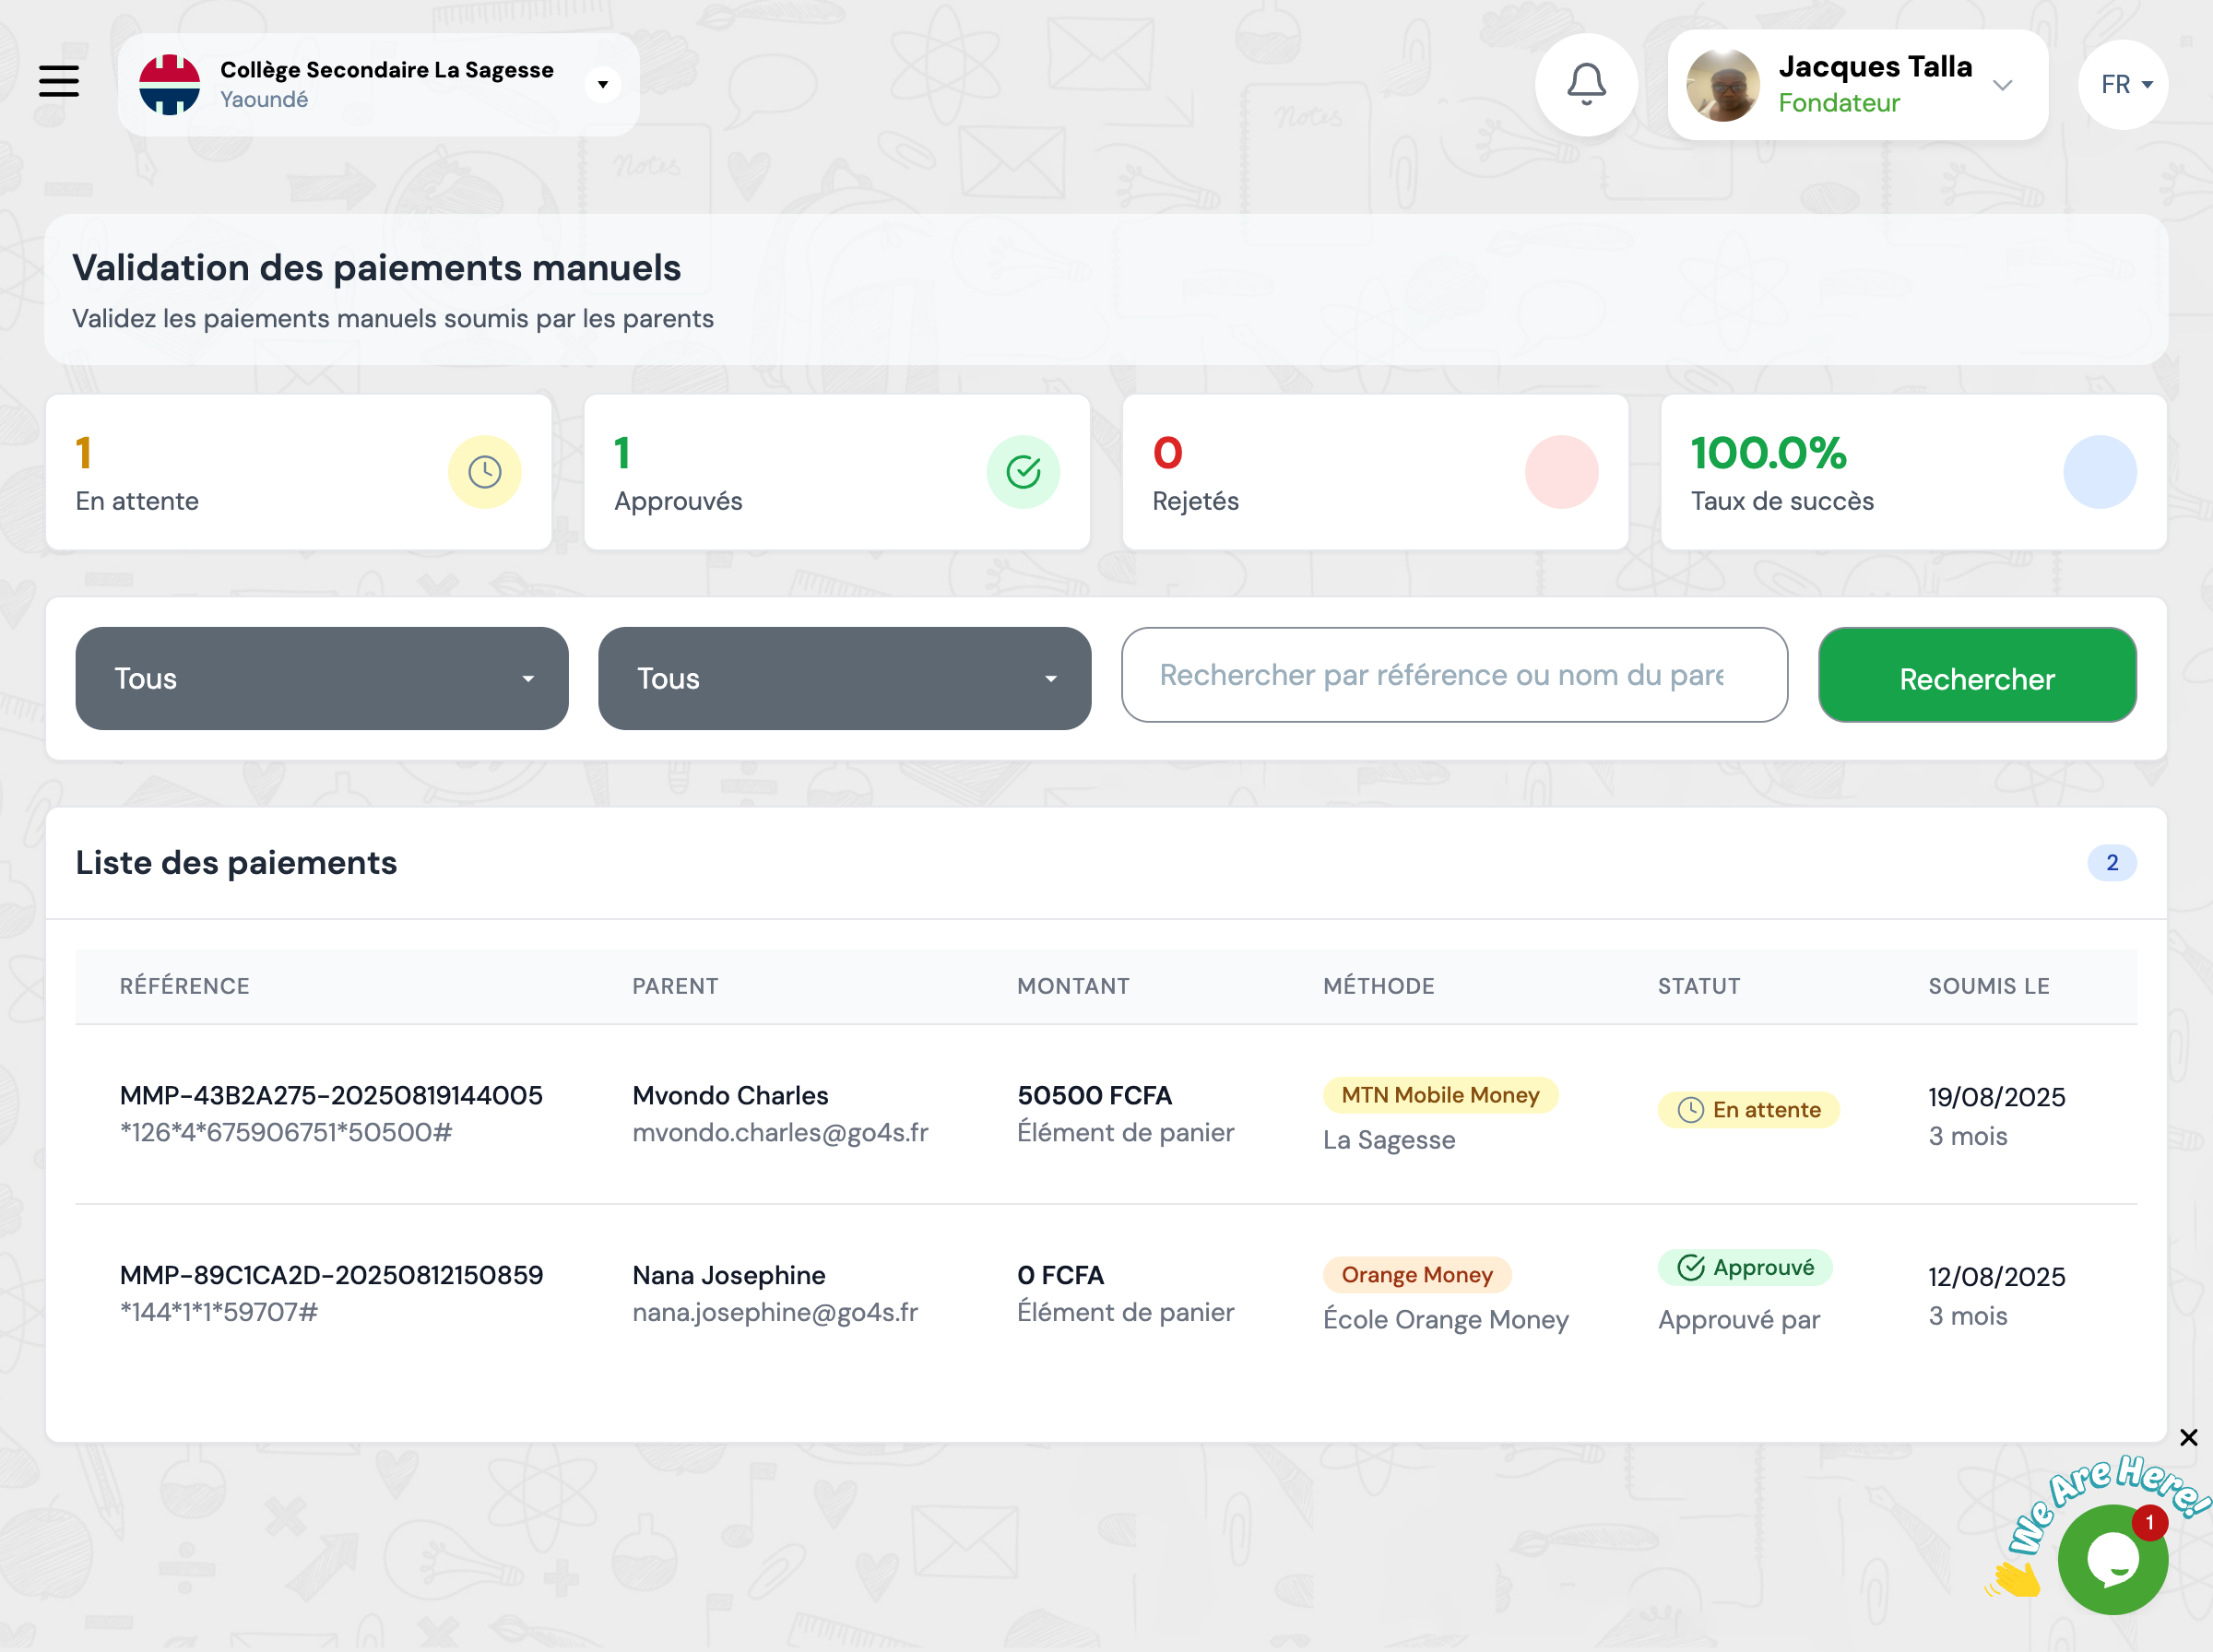2213x1652 pixels.
Task: Click the En attente status badge
Action: 1747,1110
